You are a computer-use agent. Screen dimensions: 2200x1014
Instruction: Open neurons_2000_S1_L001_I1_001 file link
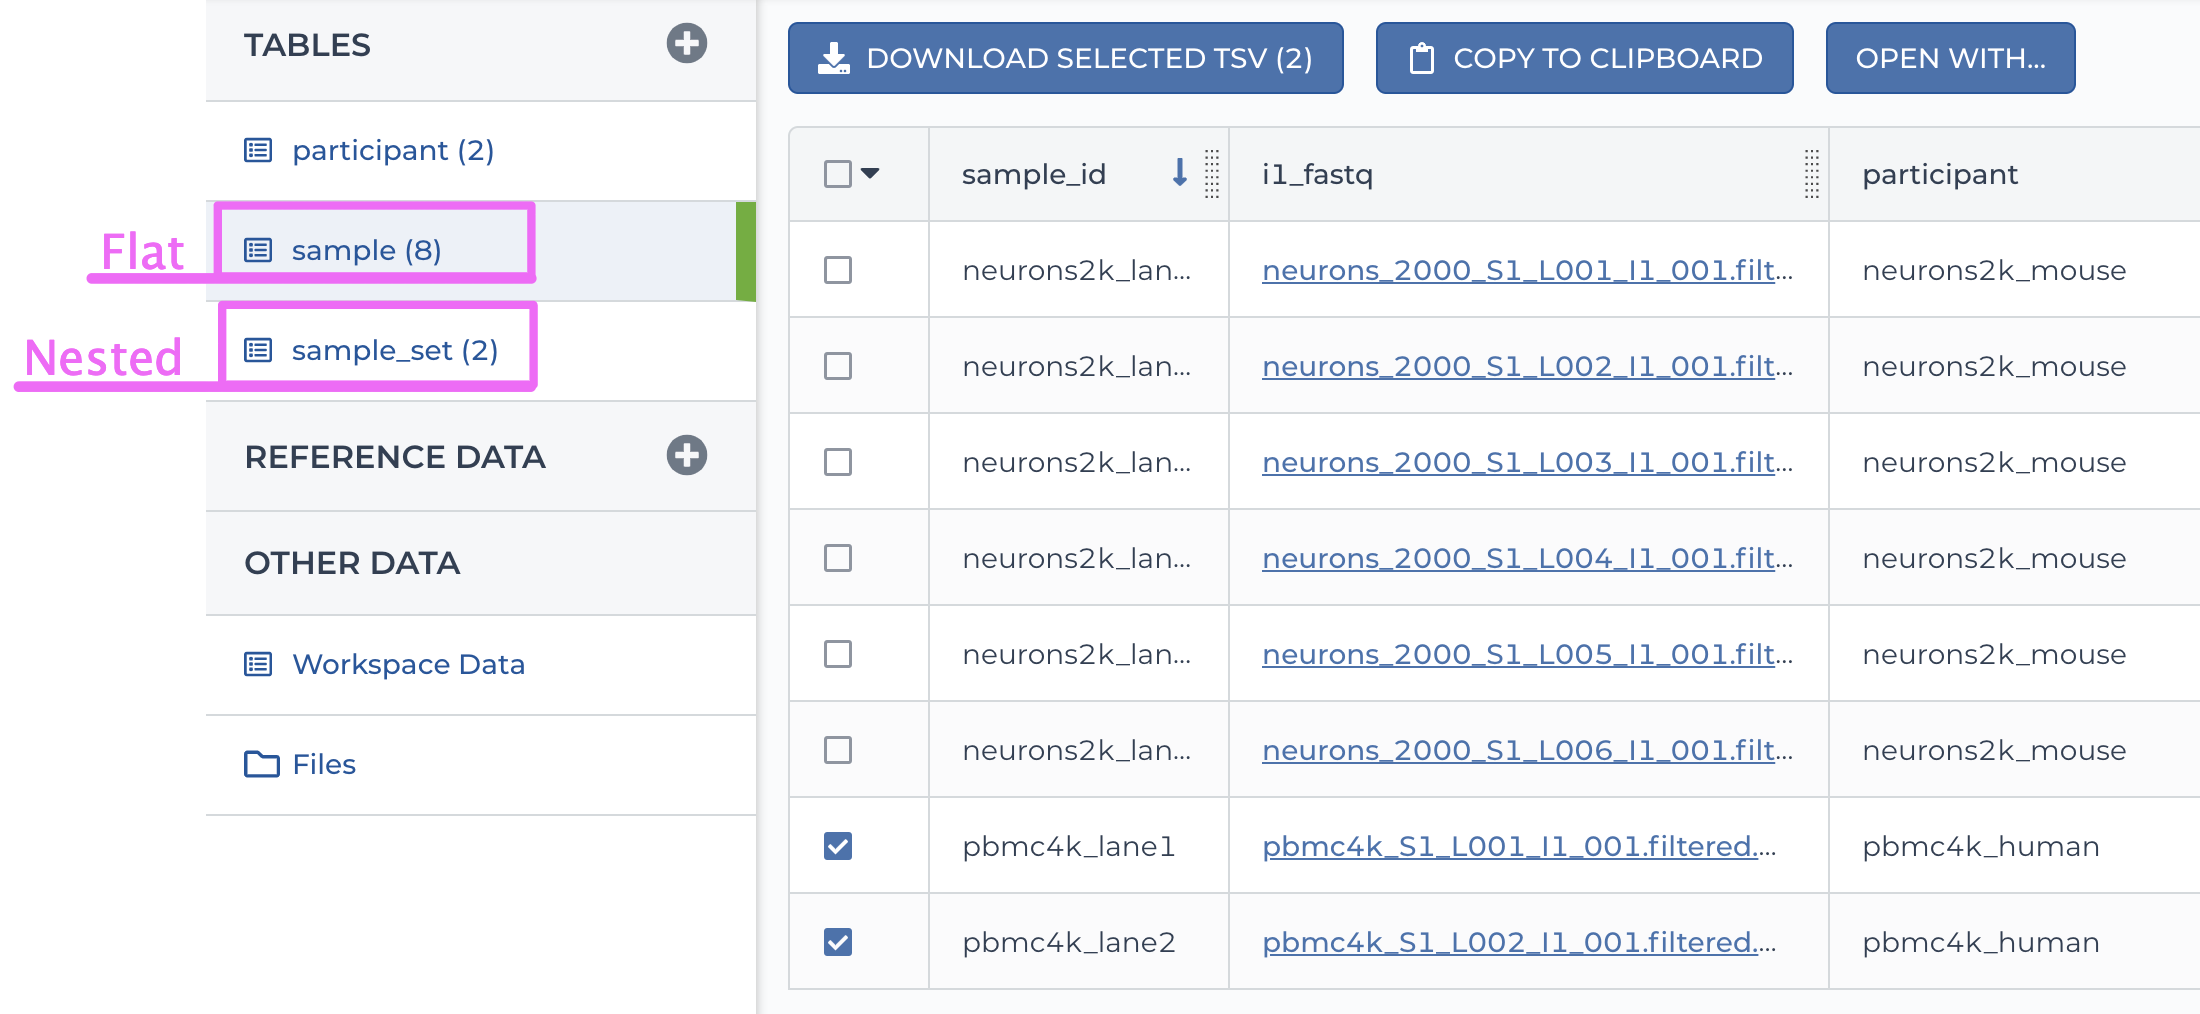point(1527,270)
